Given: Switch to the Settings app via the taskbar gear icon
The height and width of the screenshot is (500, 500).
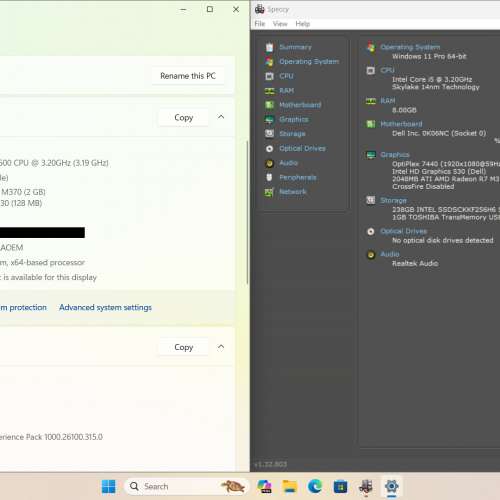Looking at the screenshot, I should pyautogui.click(x=391, y=486).
